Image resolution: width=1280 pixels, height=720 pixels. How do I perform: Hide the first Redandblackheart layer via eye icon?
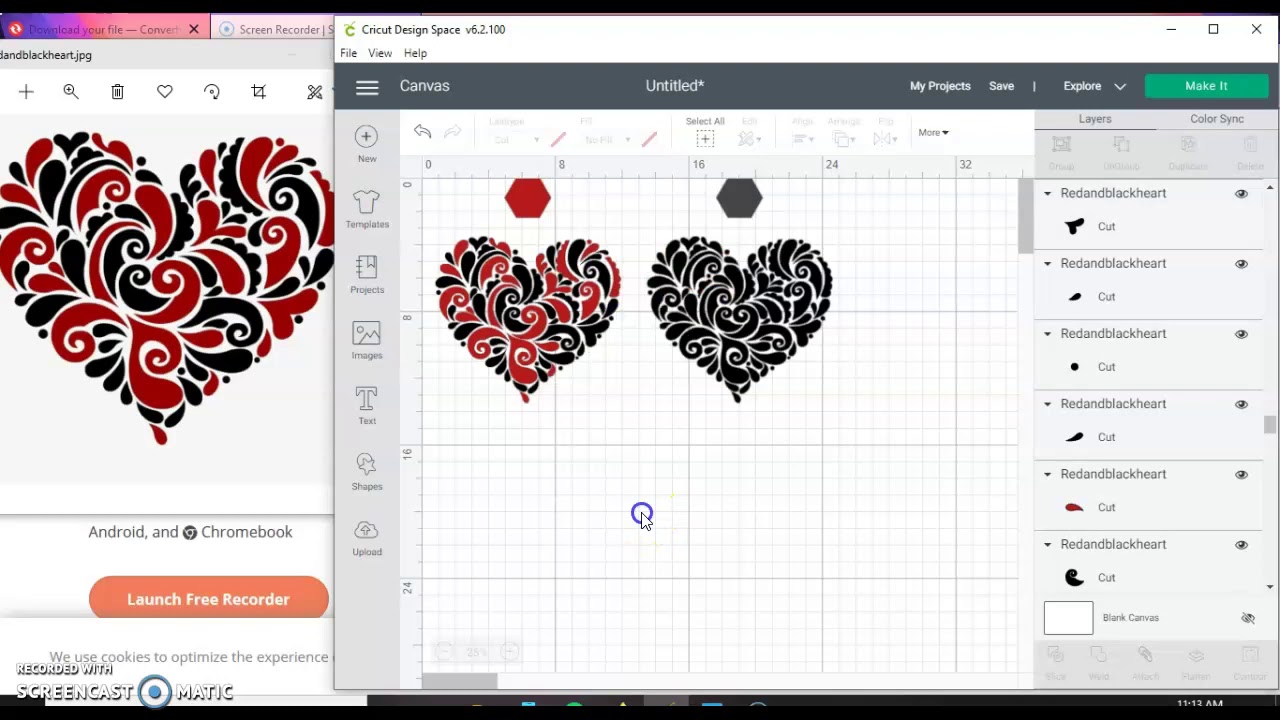1241,194
